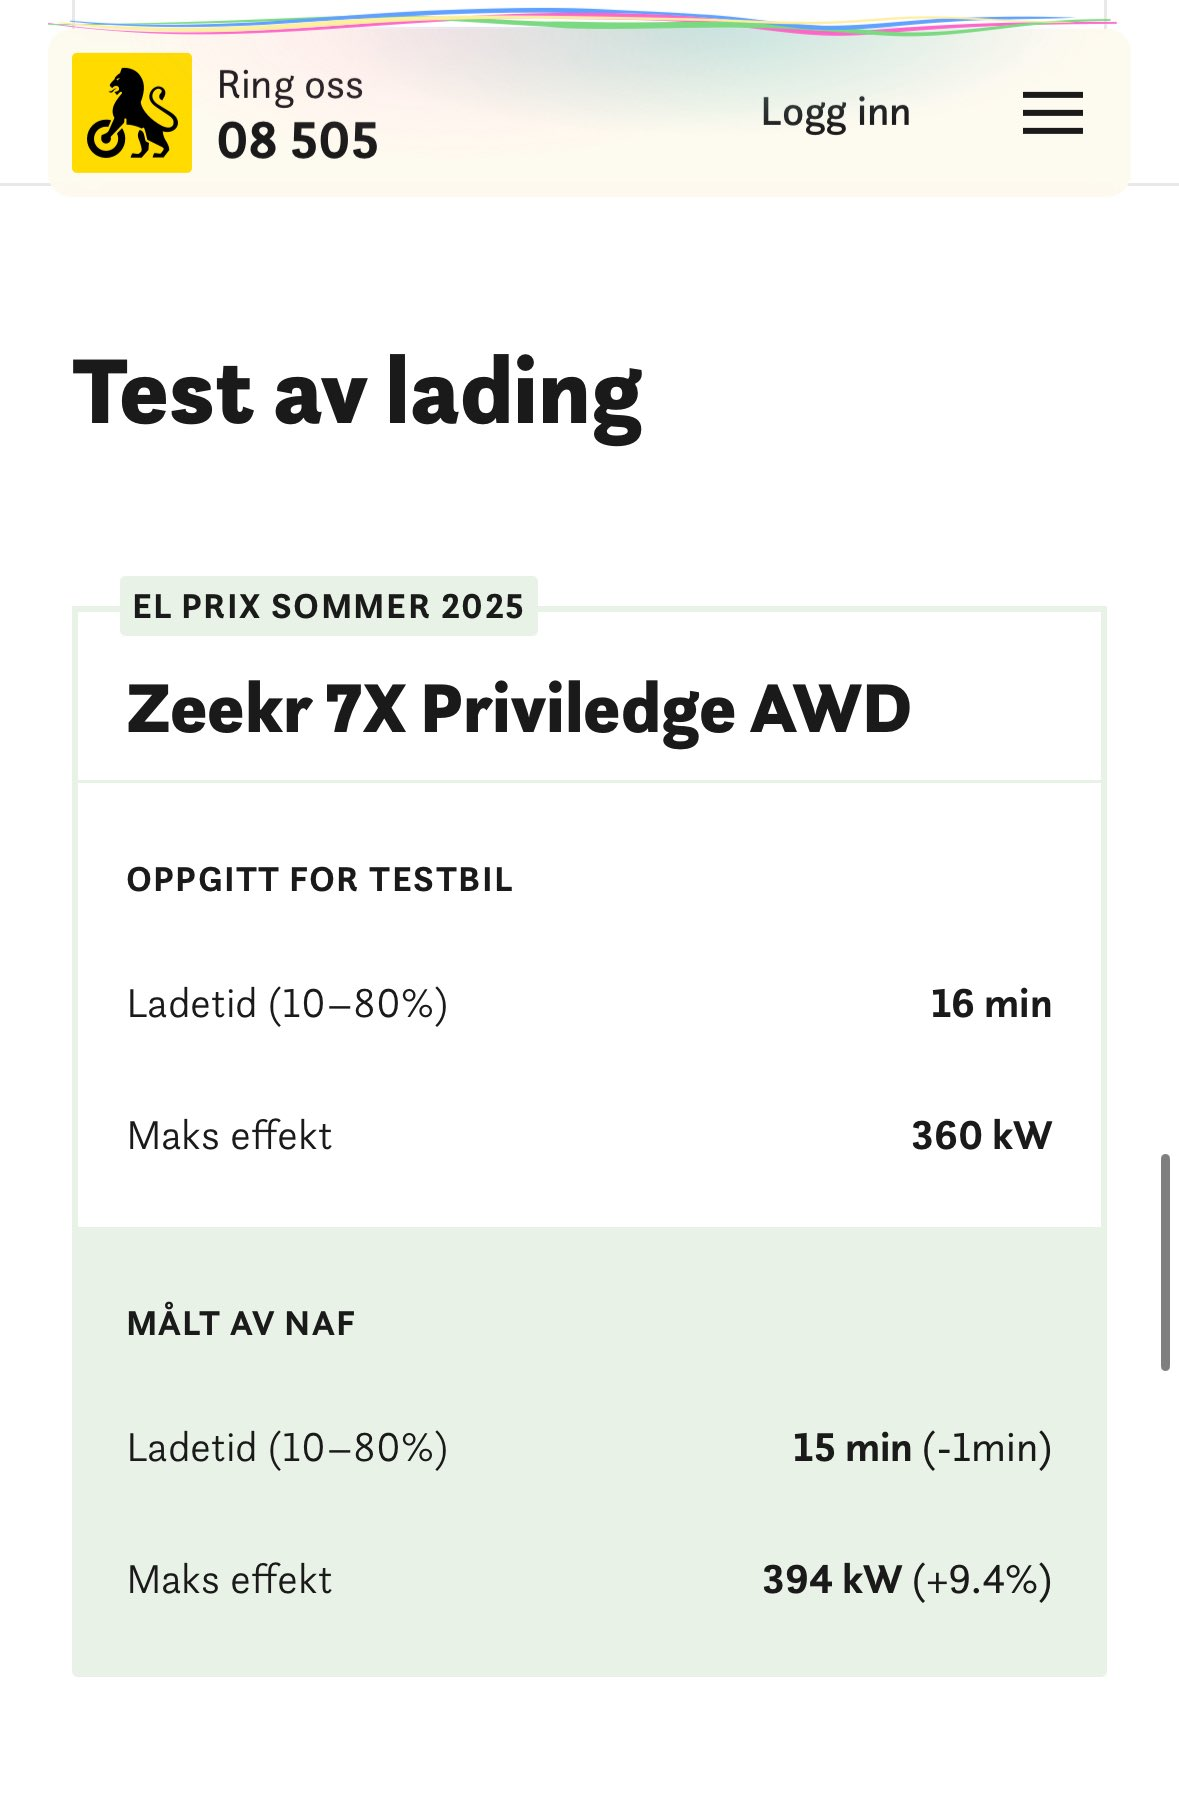Click the 16 min claimed charging time

point(991,1004)
